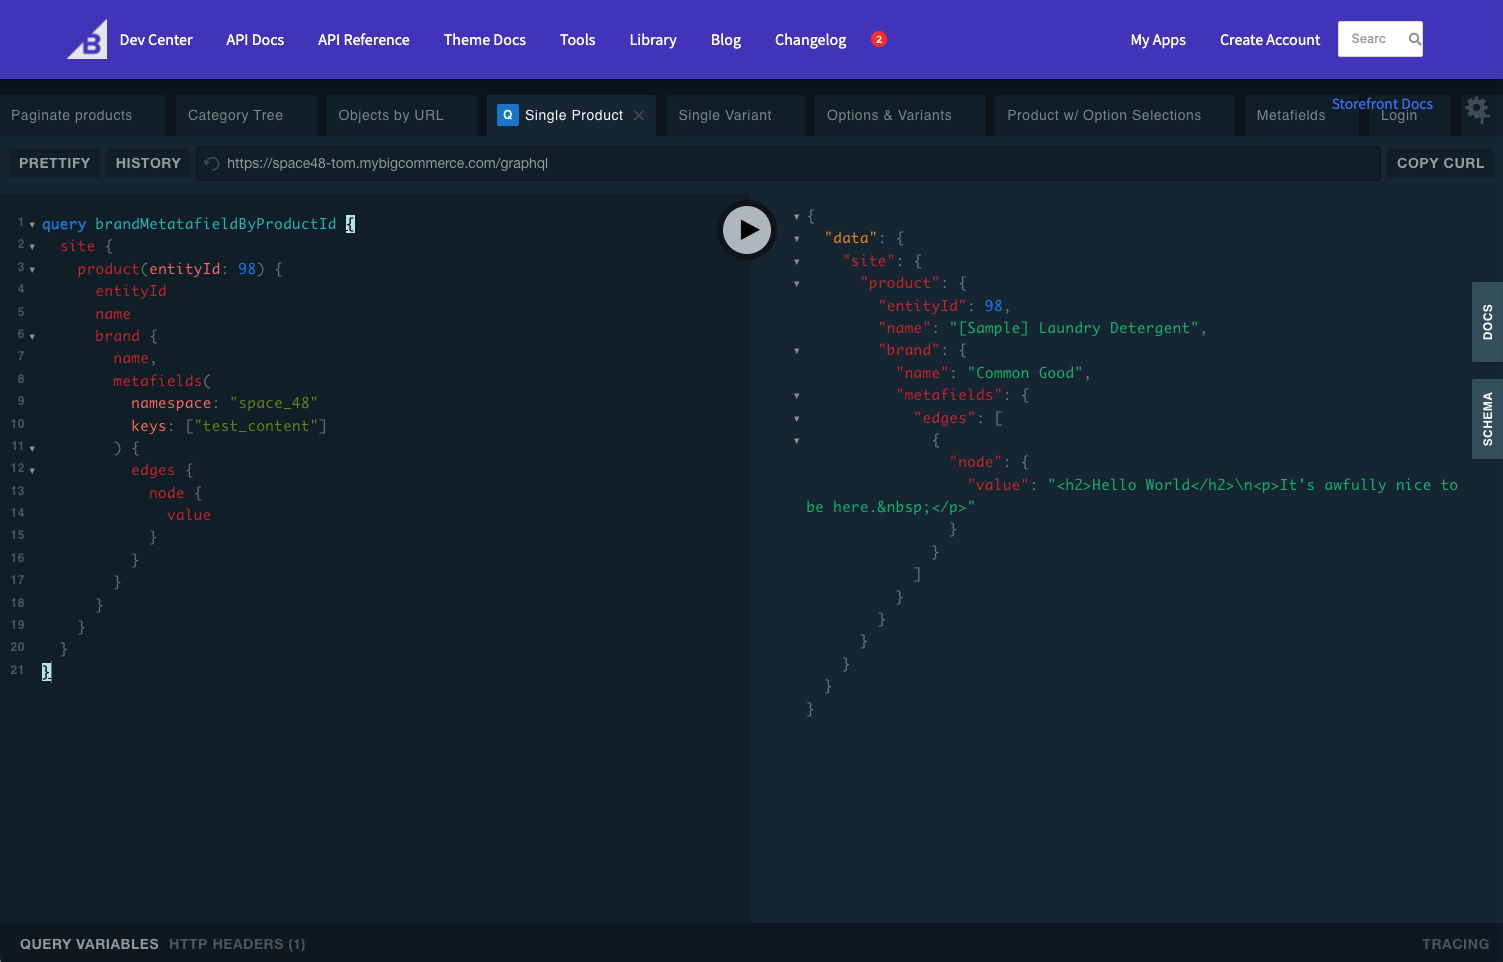Close the Single Product tab
1503x962 pixels.
pyautogui.click(x=639, y=115)
